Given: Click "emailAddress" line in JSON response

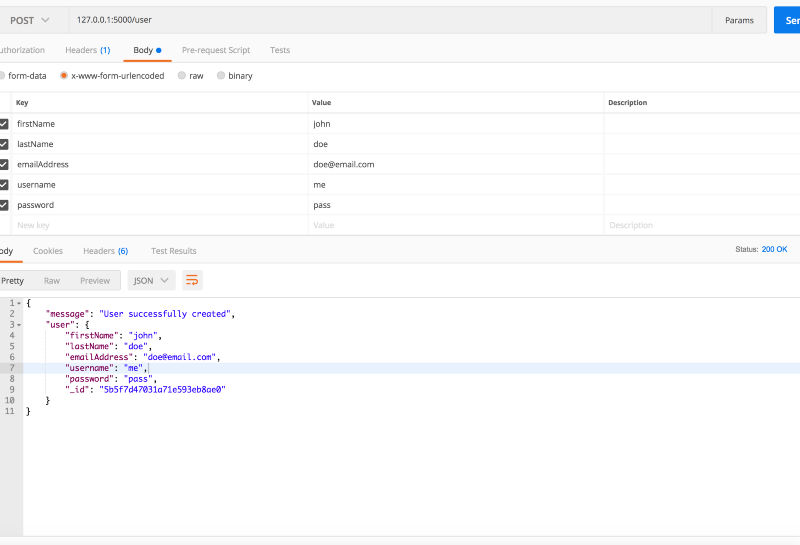Looking at the screenshot, I should pyautogui.click(x=142, y=357).
